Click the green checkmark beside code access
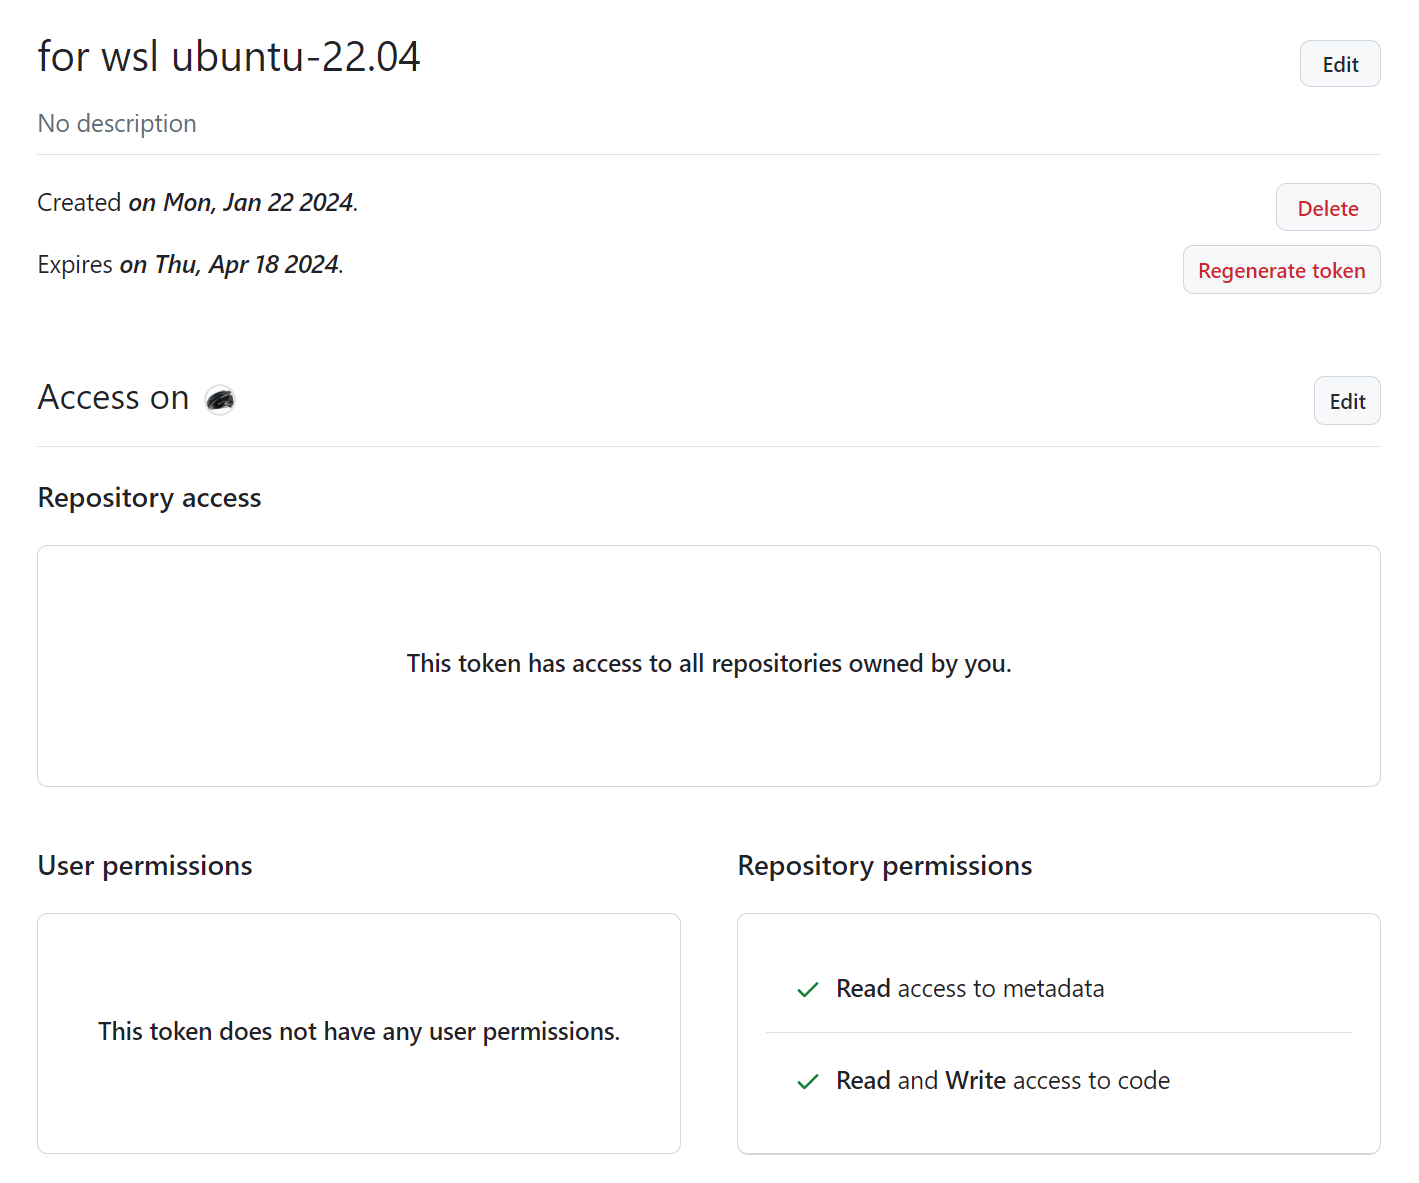The height and width of the screenshot is (1183, 1419). (807, 1081)
